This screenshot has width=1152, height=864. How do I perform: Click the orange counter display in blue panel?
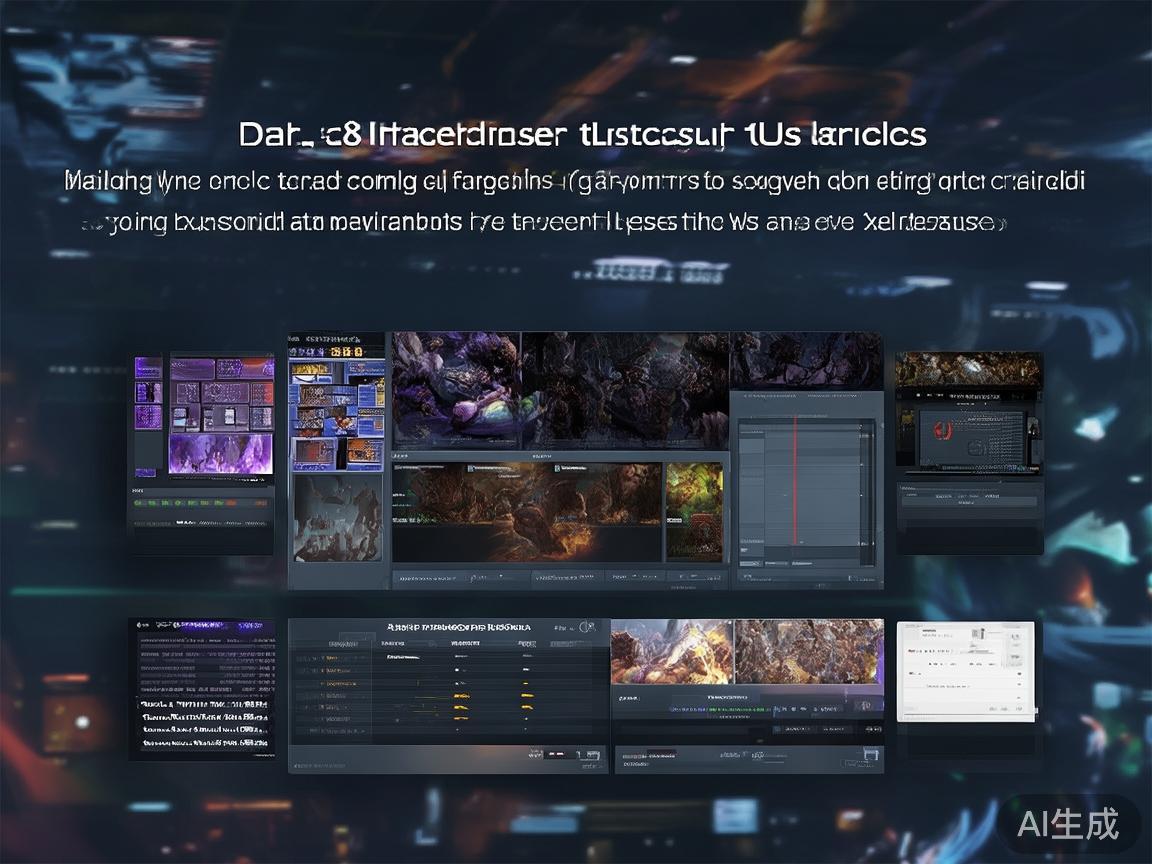(x=335, y=351)
